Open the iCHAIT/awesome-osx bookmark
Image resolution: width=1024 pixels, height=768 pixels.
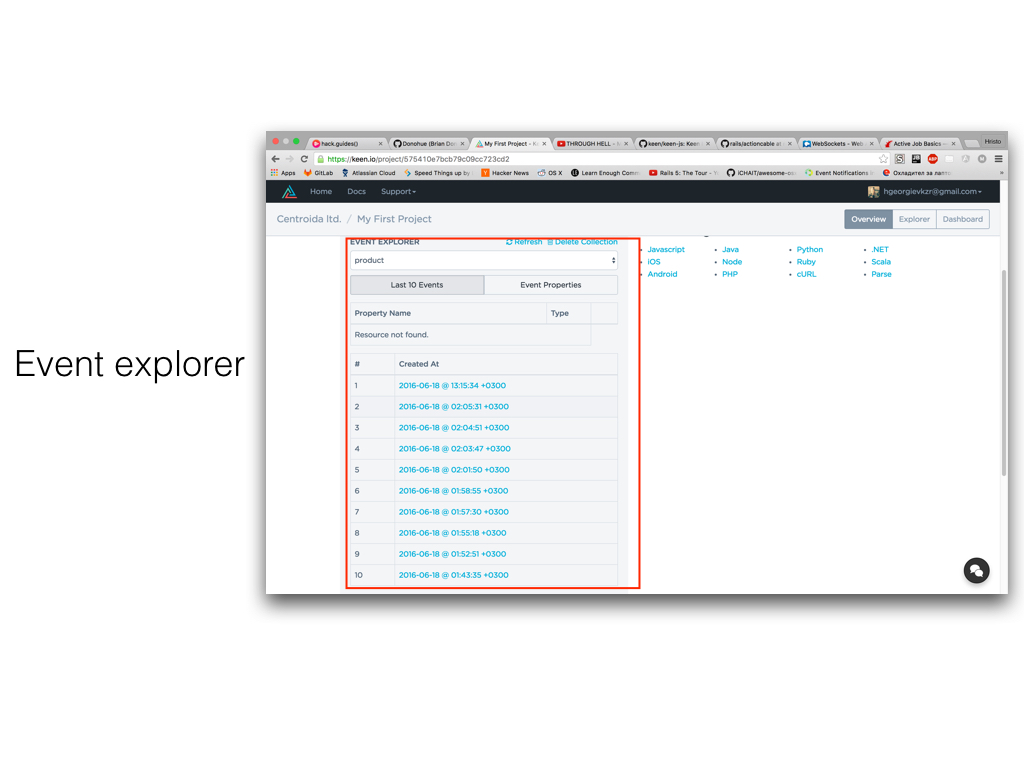[761, 173]
